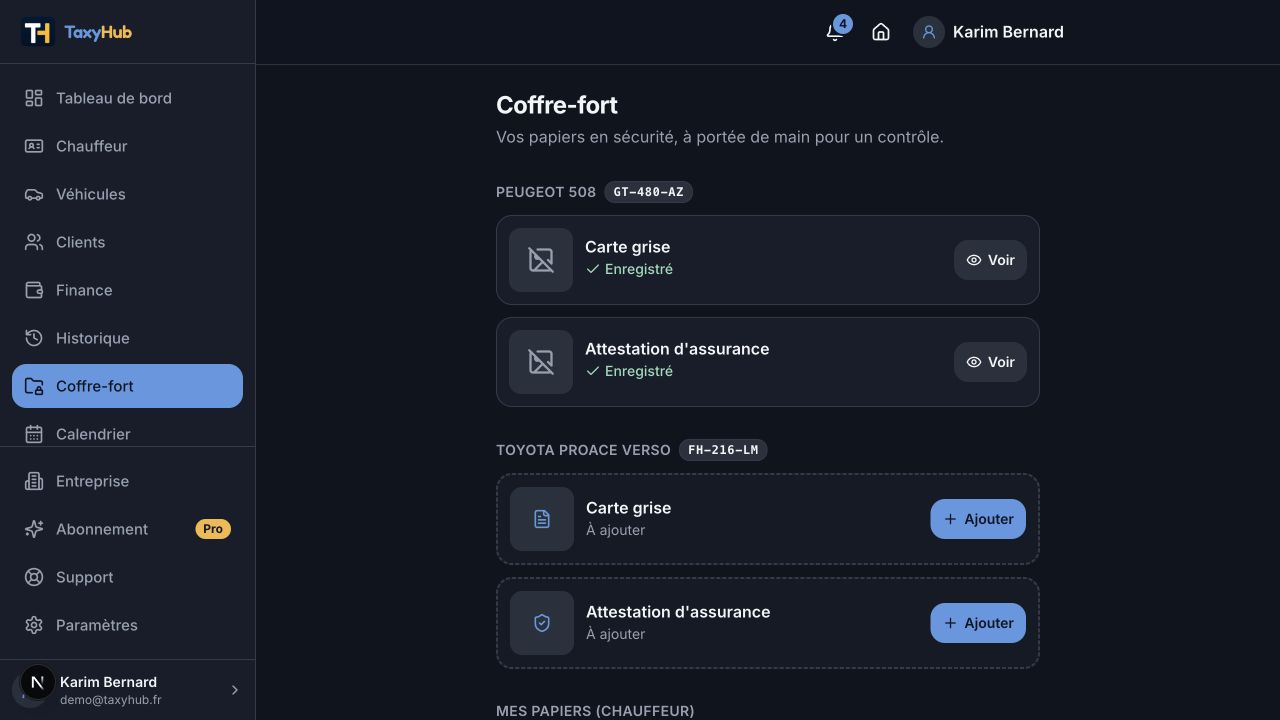Expand user menu chevron in sidebar footer
1280x720 pixels.
click(235, 690)
